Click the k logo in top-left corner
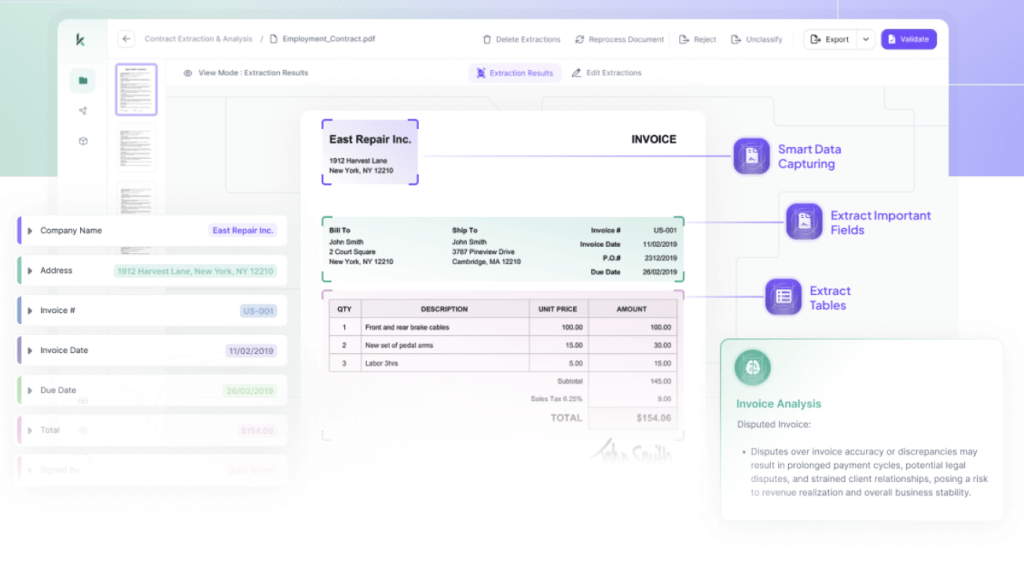 click(x=80, y=40)
